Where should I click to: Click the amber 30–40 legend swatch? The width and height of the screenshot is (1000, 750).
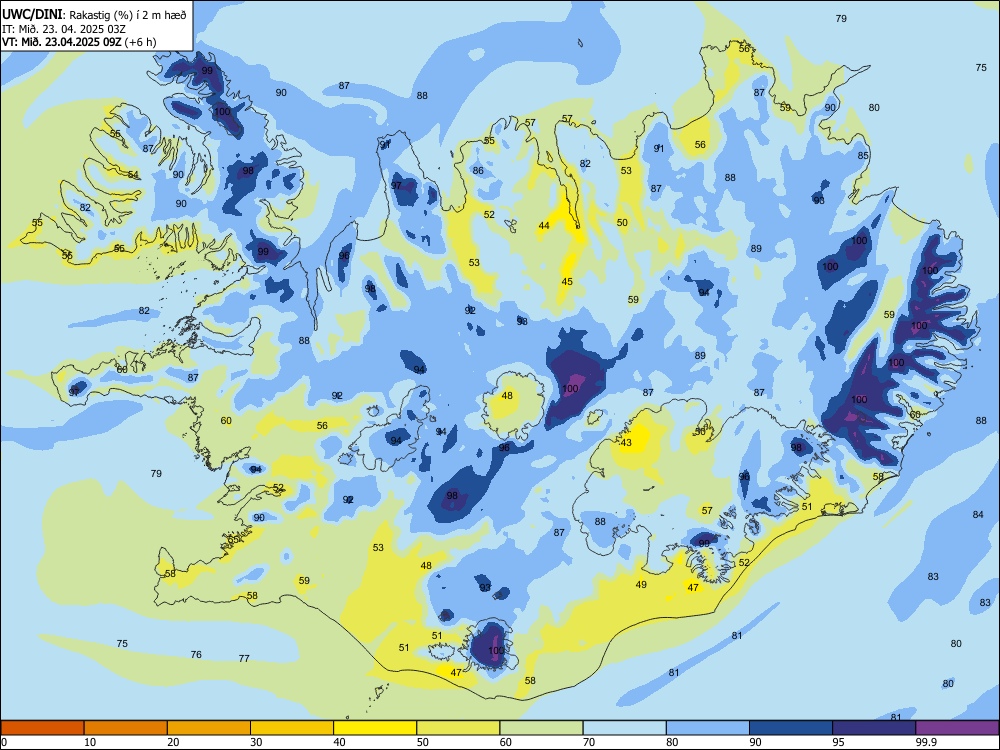point(292,728)
